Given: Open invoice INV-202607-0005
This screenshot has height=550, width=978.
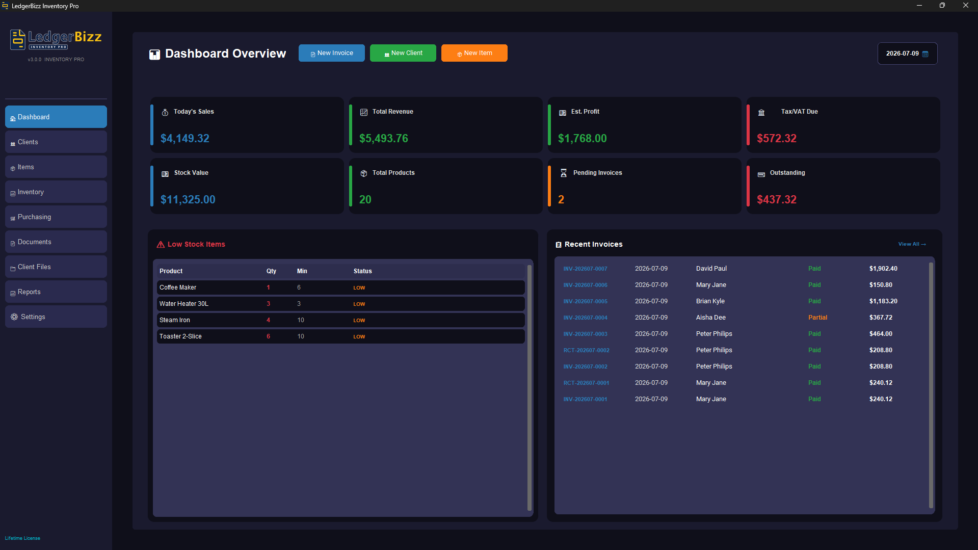Looking at the screenshot, I should 585,301.
